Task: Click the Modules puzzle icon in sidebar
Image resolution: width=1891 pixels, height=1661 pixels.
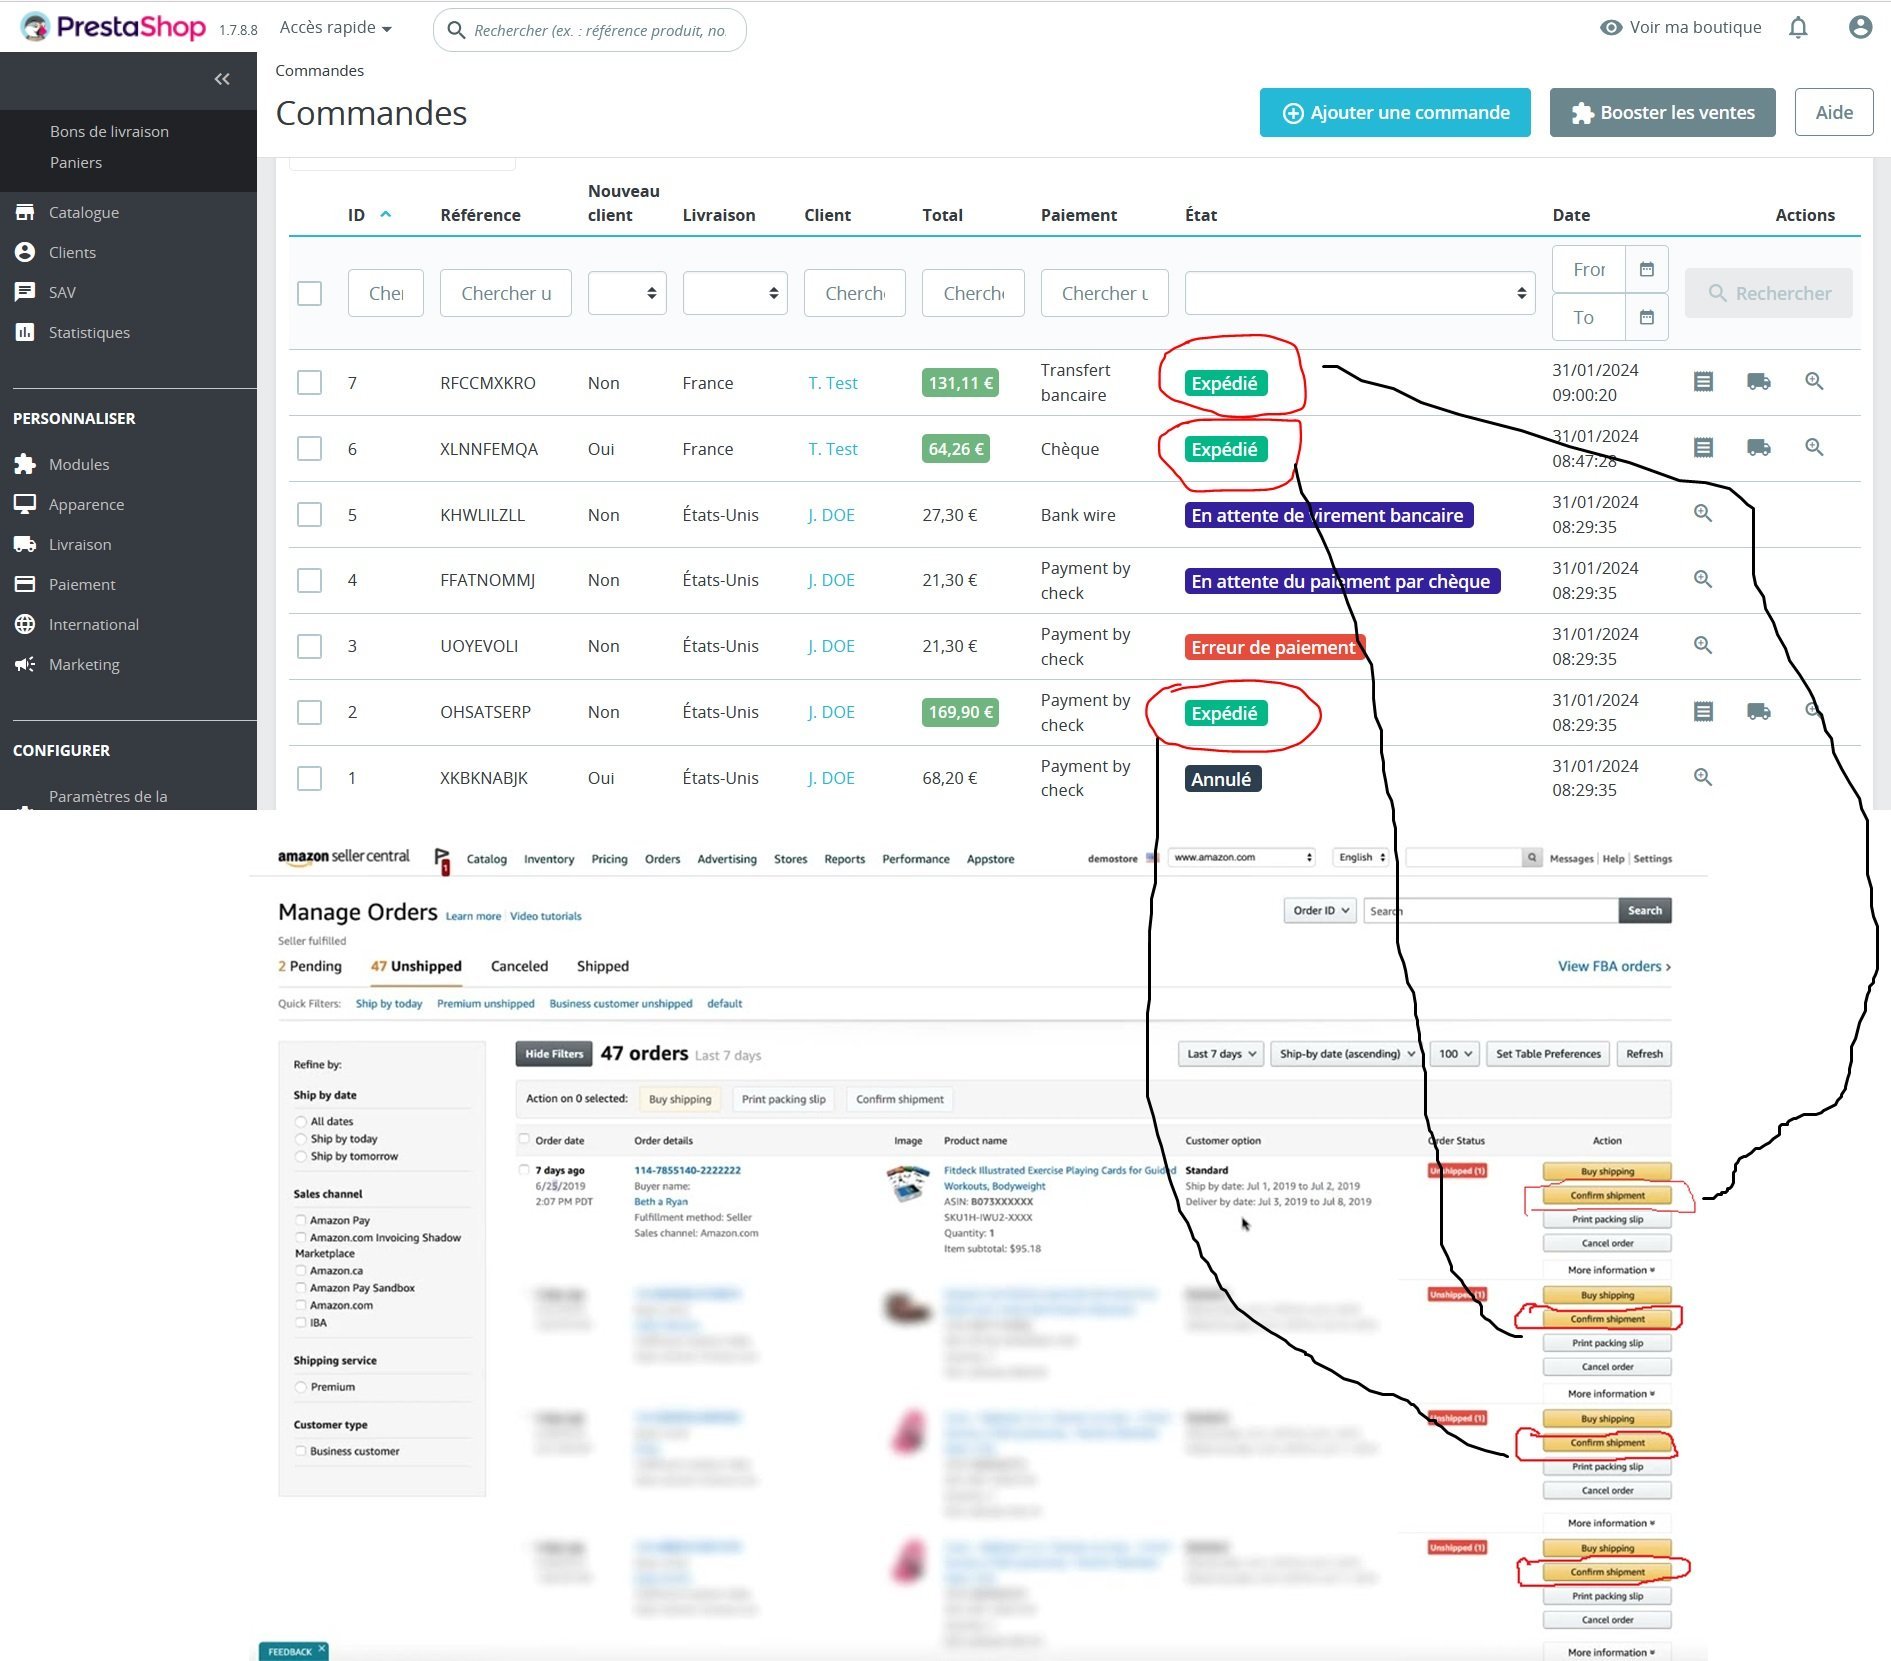Action: pos(25,464)
